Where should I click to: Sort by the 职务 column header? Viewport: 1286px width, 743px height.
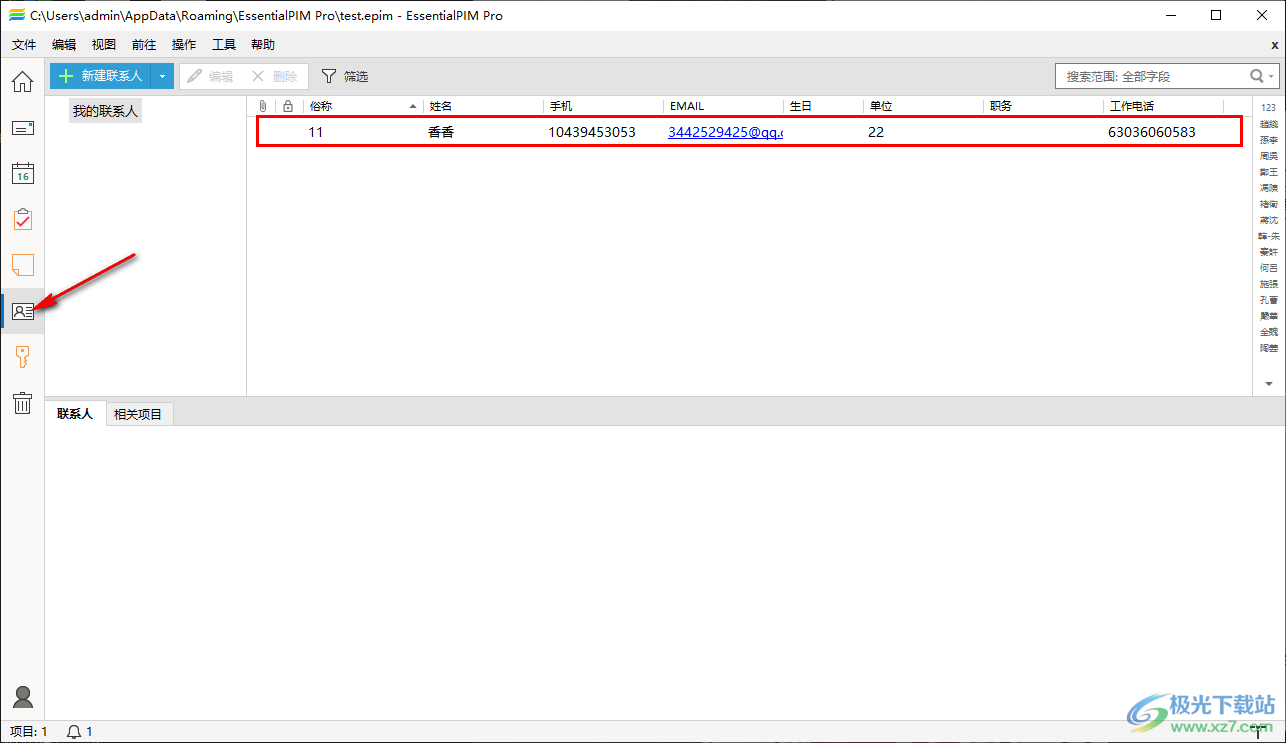pos(1043,106)
